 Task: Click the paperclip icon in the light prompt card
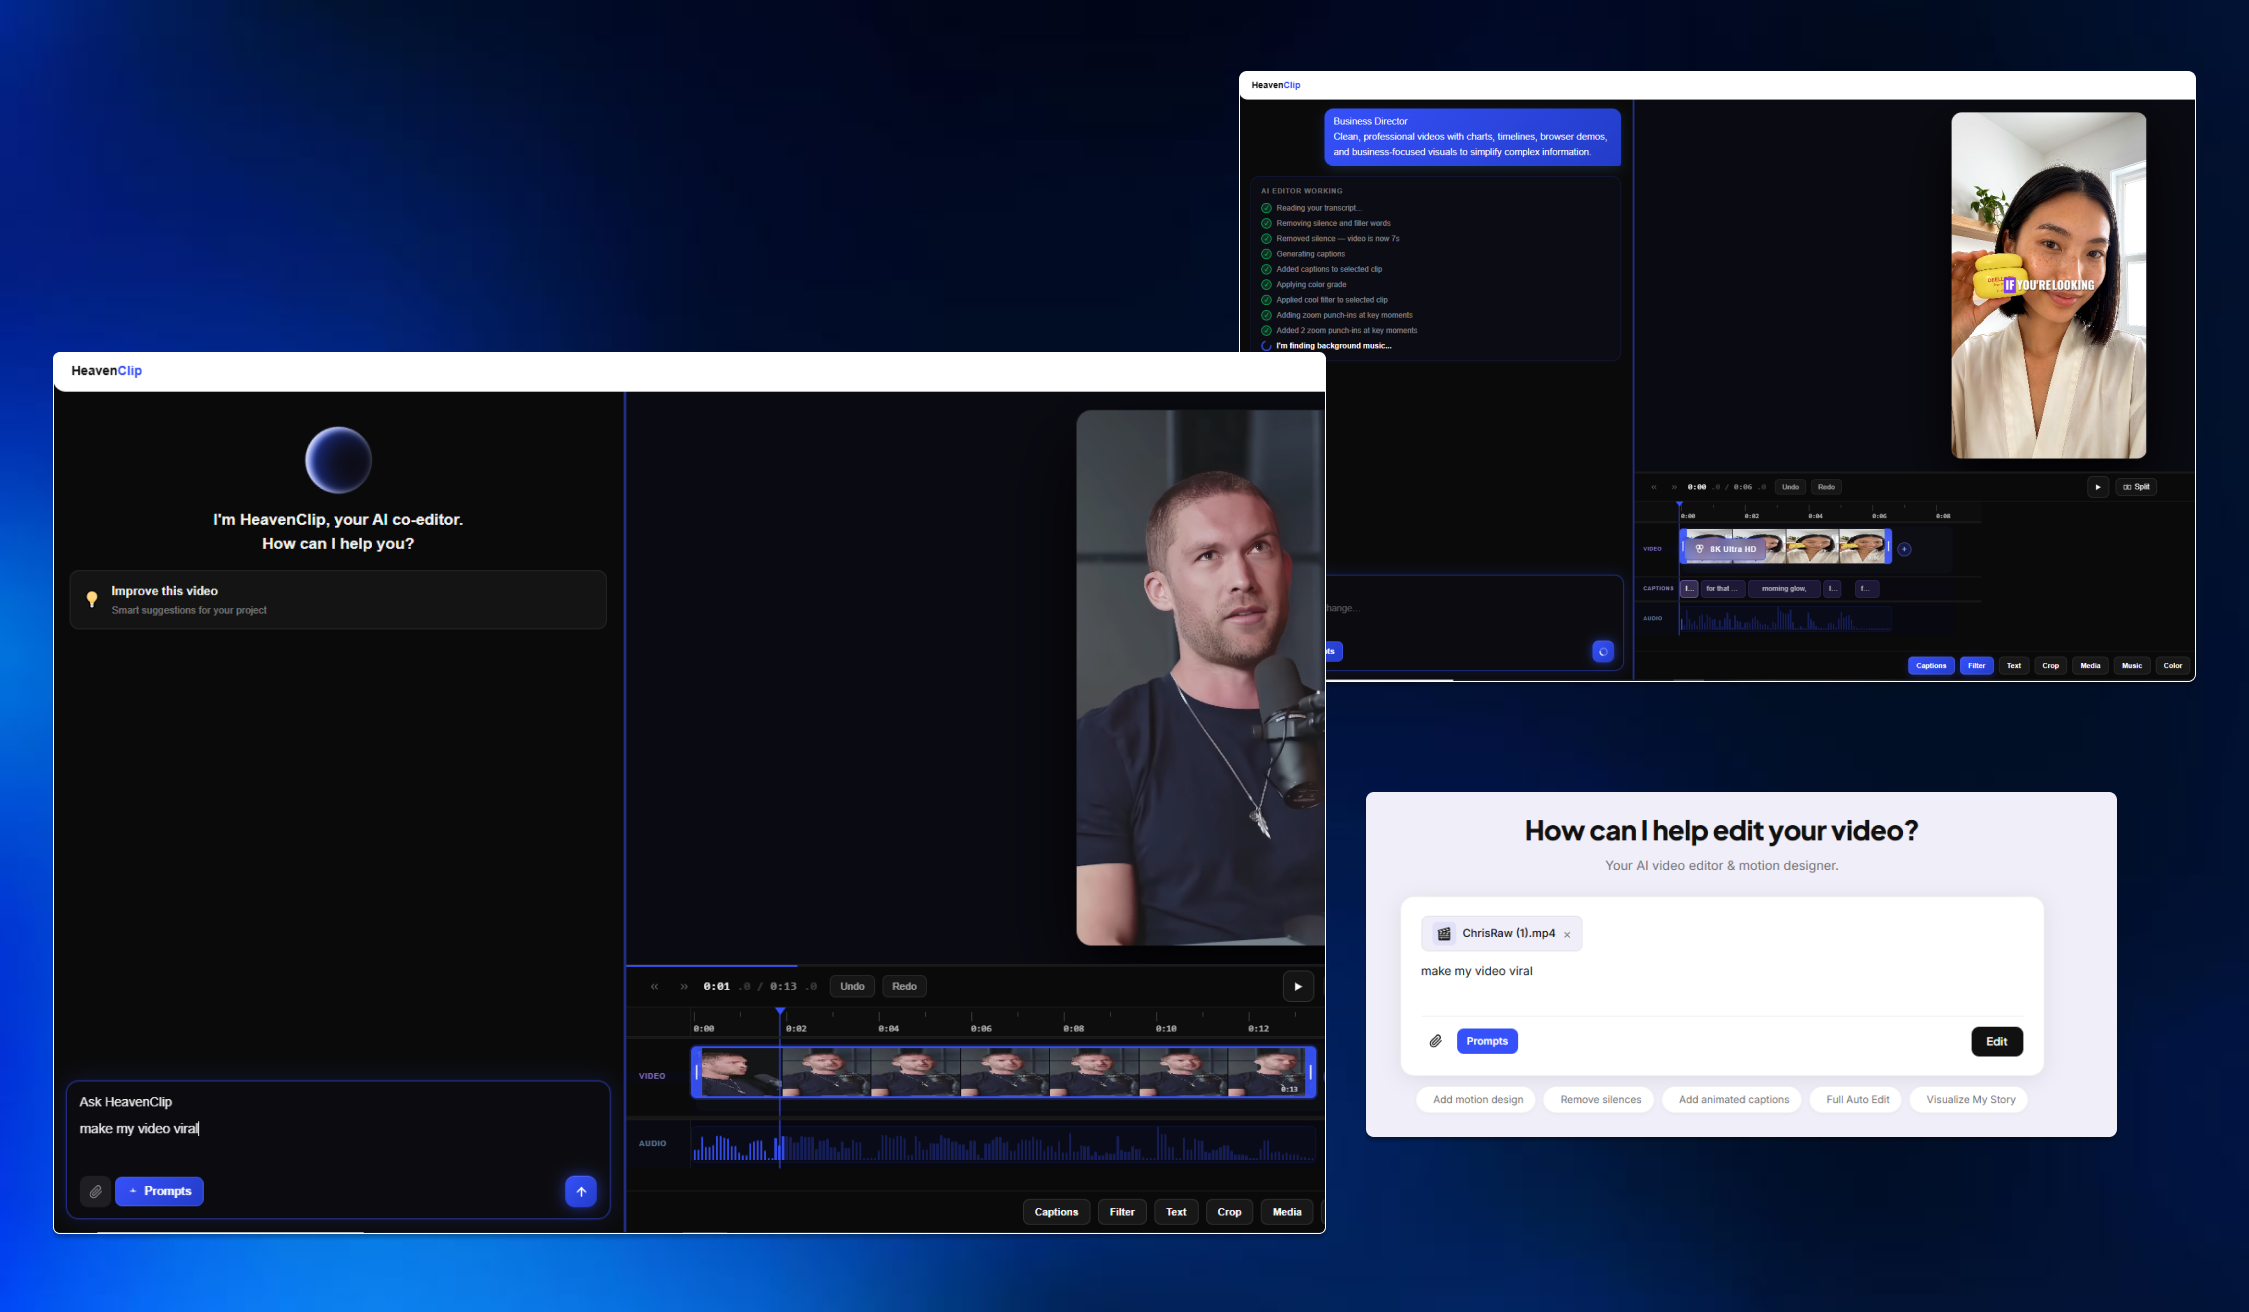(1435, 1041)
